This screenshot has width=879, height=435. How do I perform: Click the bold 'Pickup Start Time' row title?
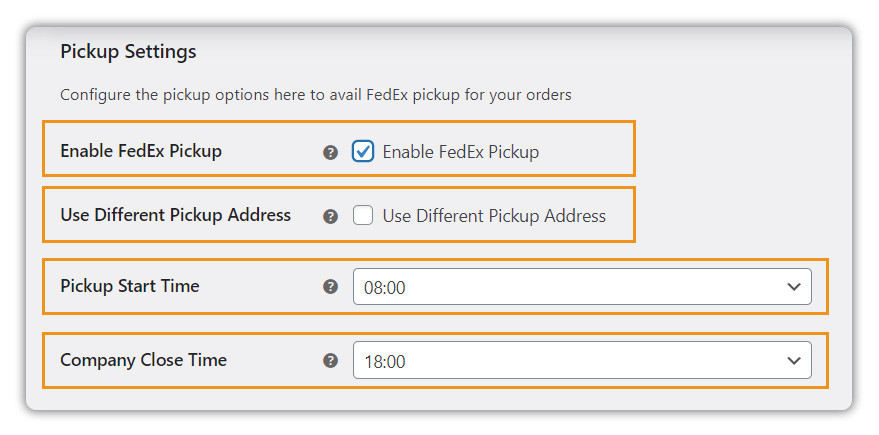pos(130,286)
